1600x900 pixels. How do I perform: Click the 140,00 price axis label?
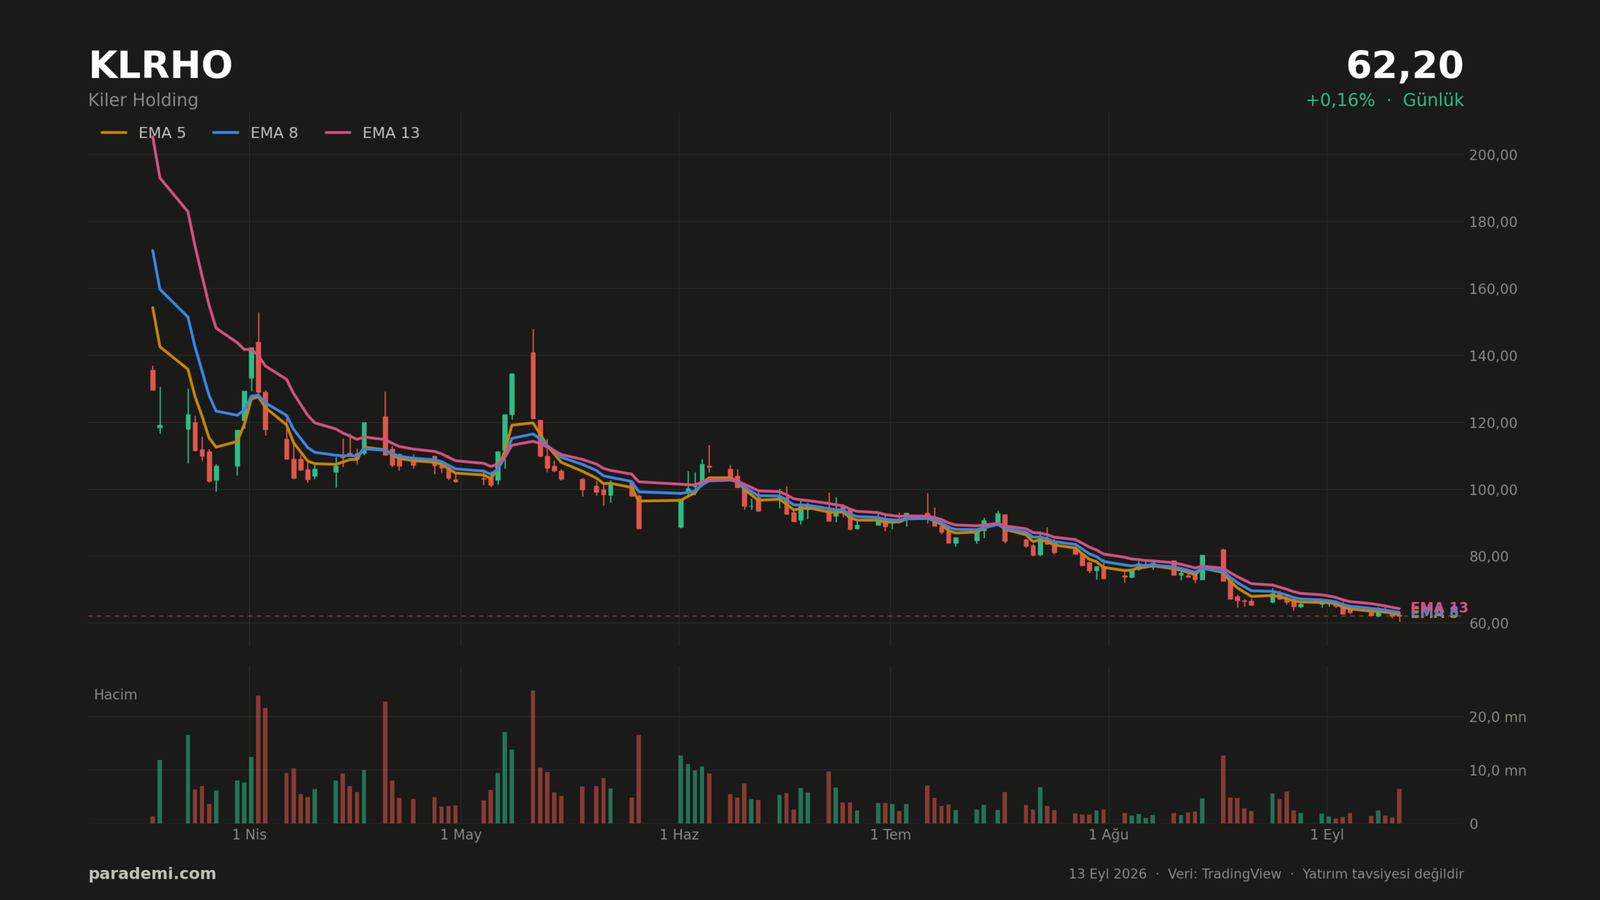click(1493, 356)
